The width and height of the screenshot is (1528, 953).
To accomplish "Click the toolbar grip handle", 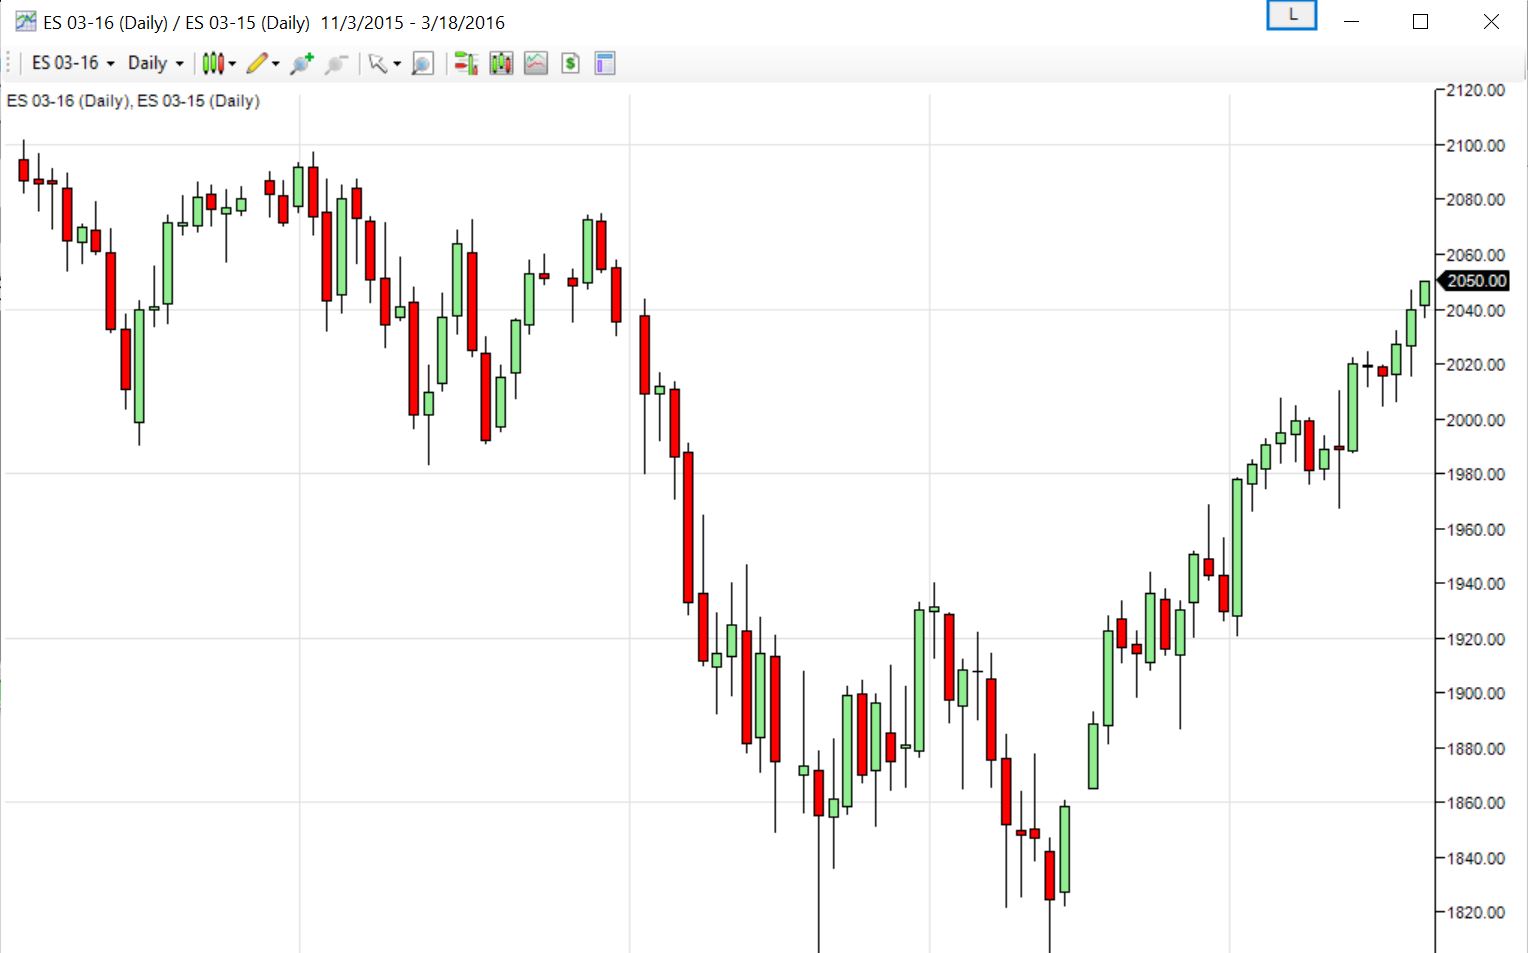I will tap(10, 64).
